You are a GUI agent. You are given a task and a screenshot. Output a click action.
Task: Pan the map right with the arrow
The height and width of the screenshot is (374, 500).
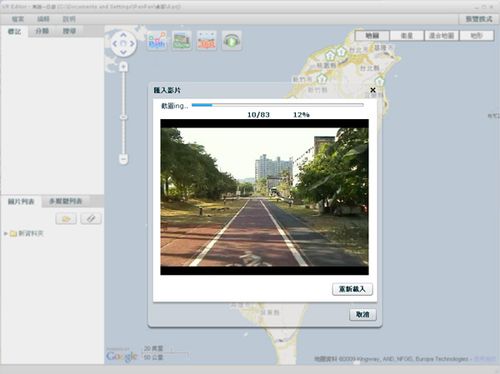click(x=132, y=44)
